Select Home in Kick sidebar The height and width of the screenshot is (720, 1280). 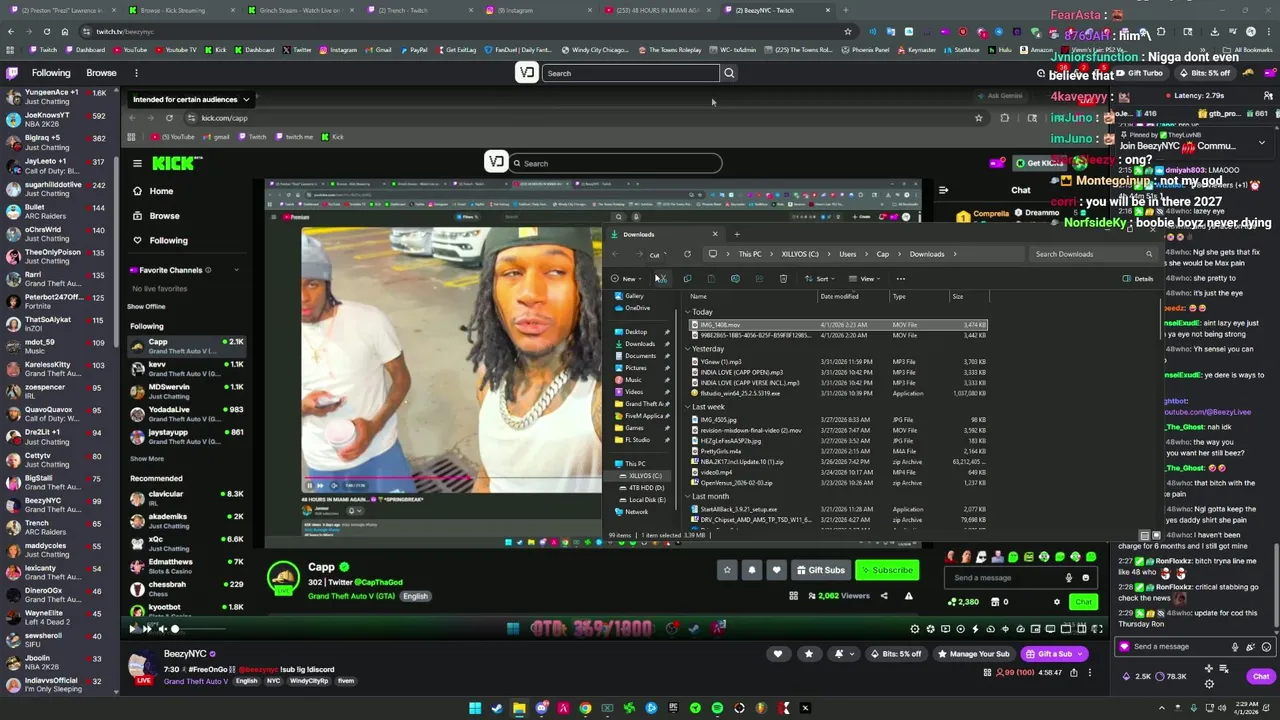point(153,191)
